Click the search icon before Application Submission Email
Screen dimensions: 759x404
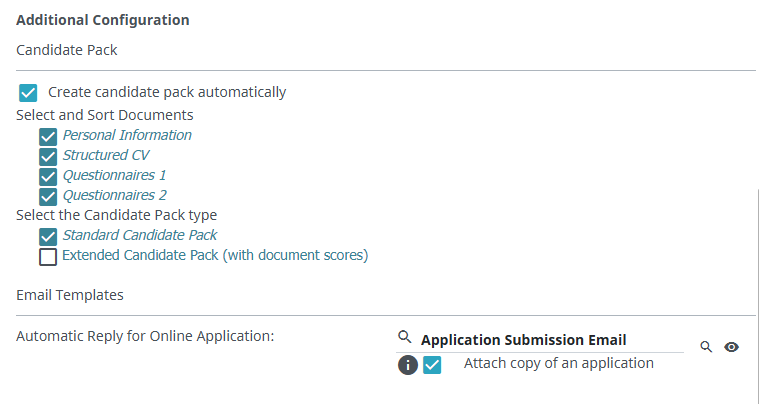(x=404, y=338)
